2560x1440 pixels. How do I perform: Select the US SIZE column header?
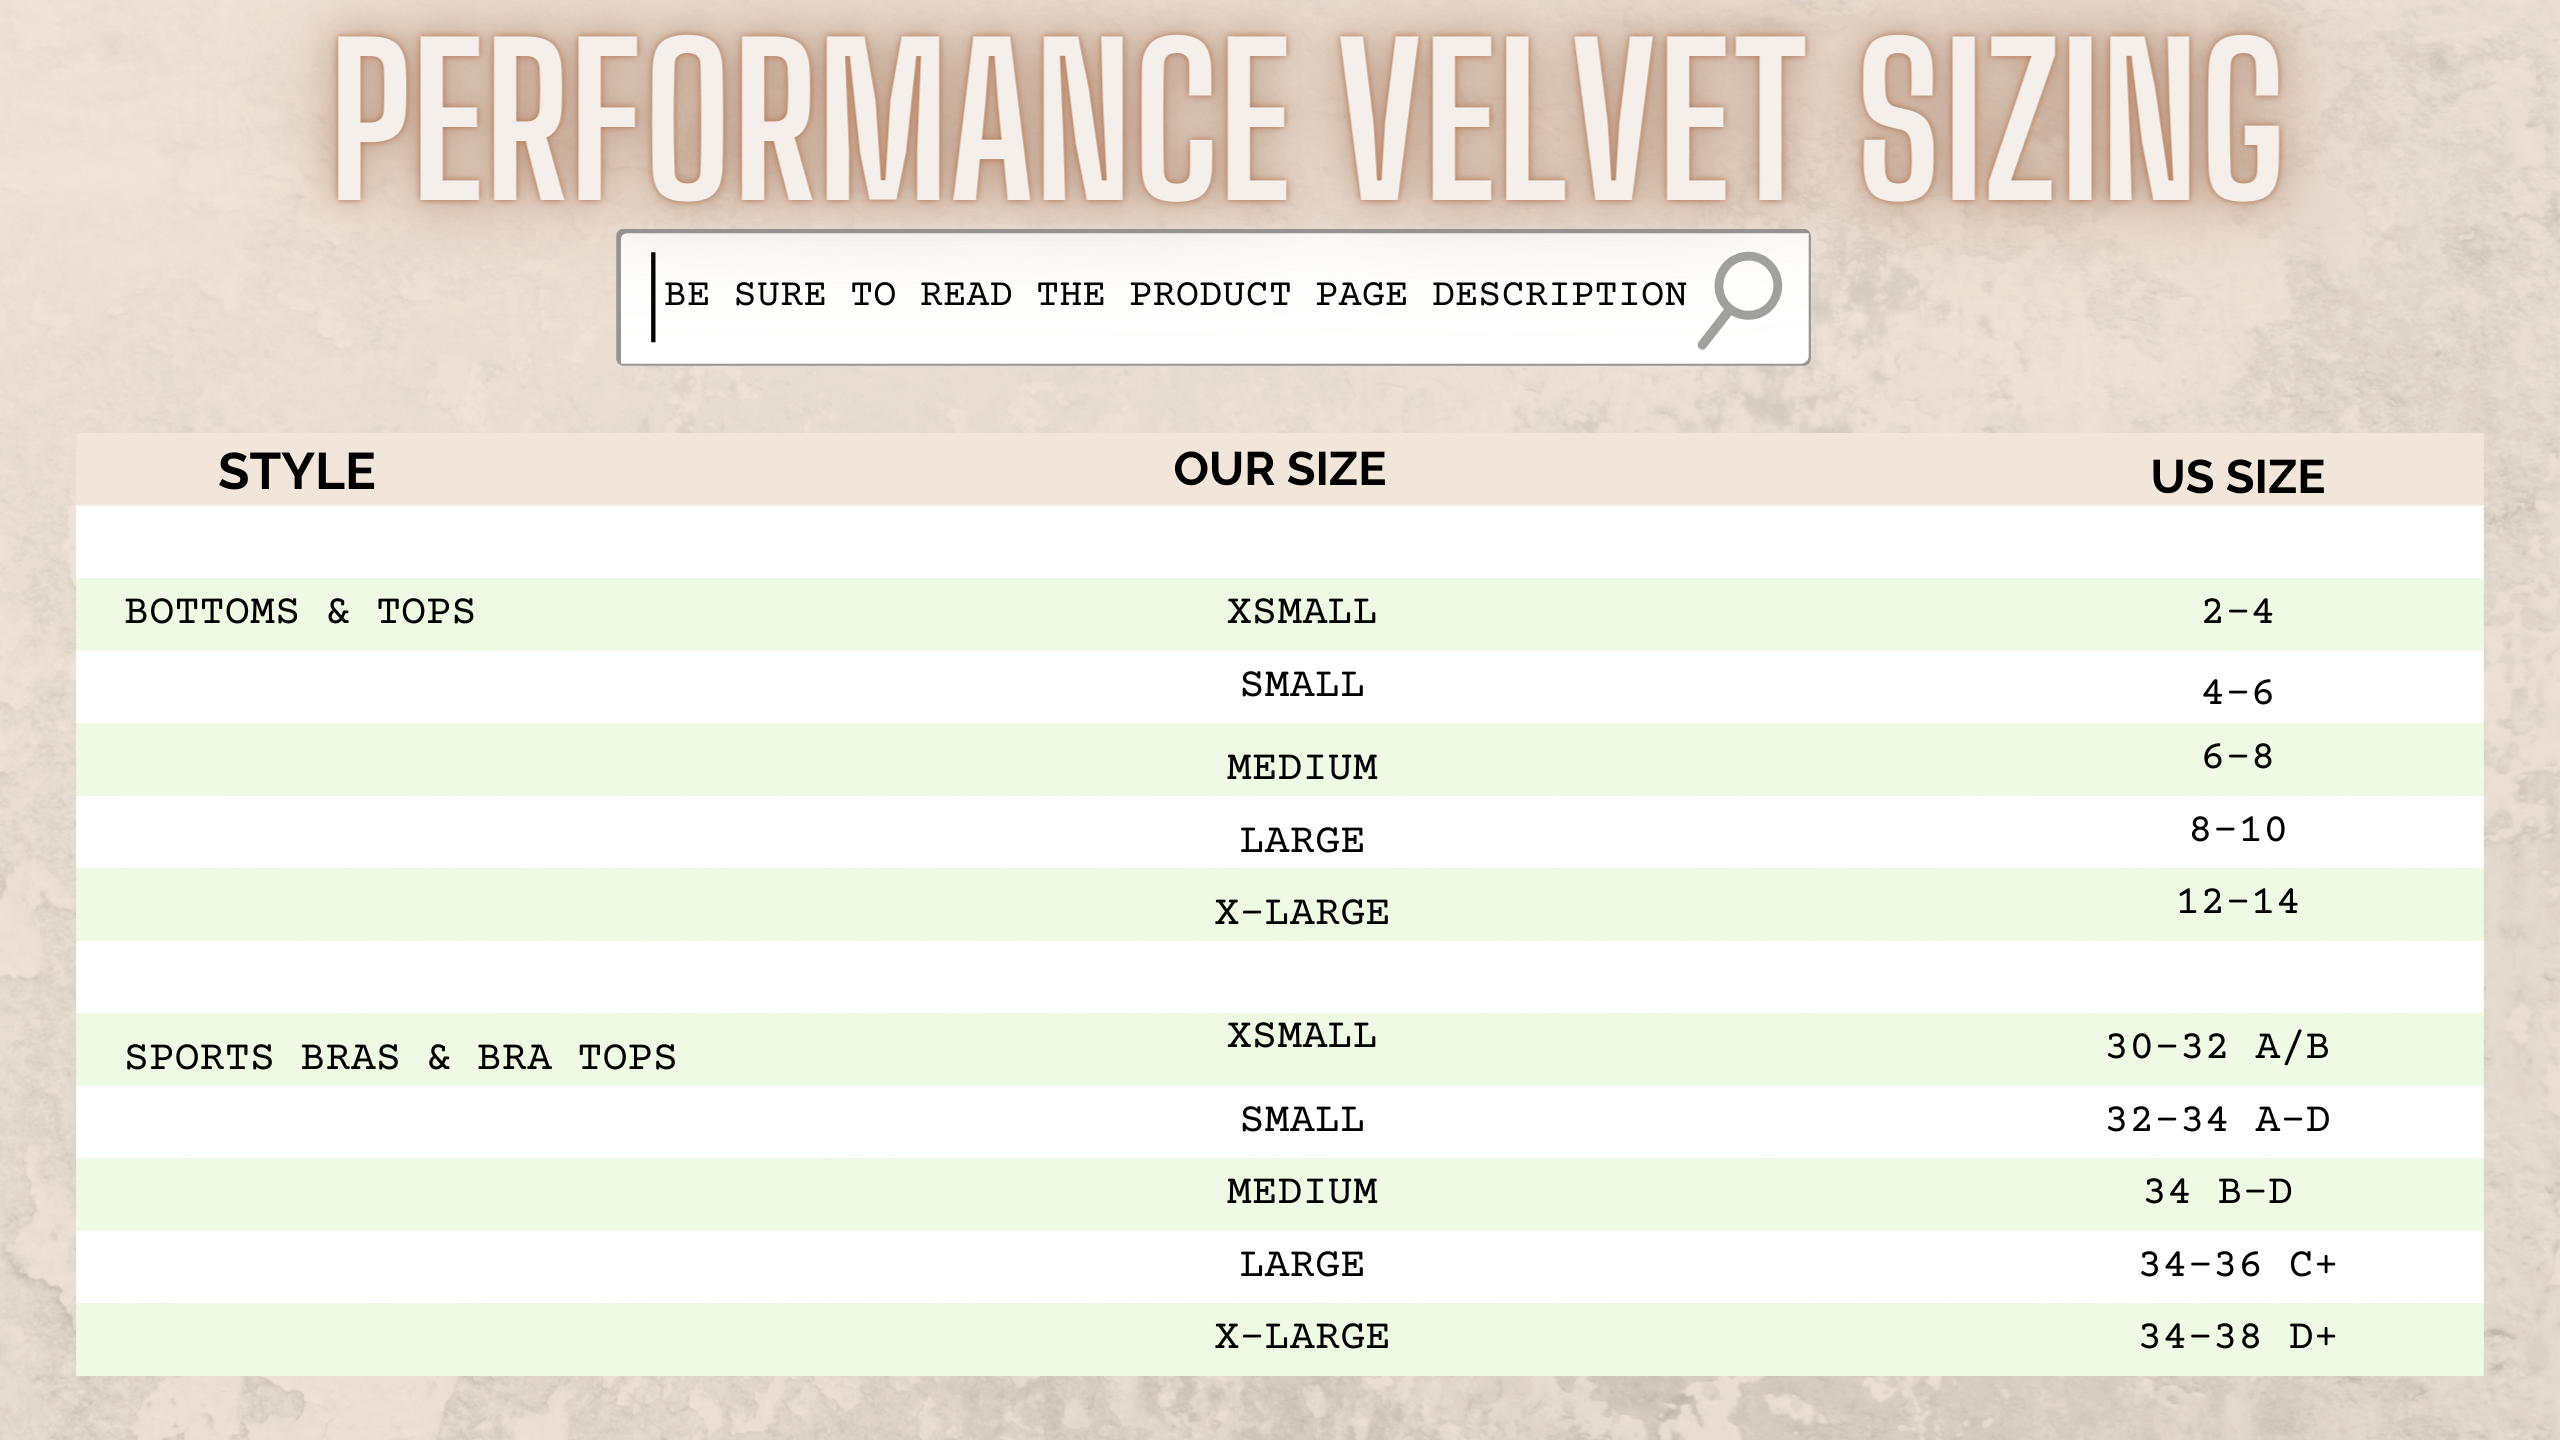tap(2237, 477)
